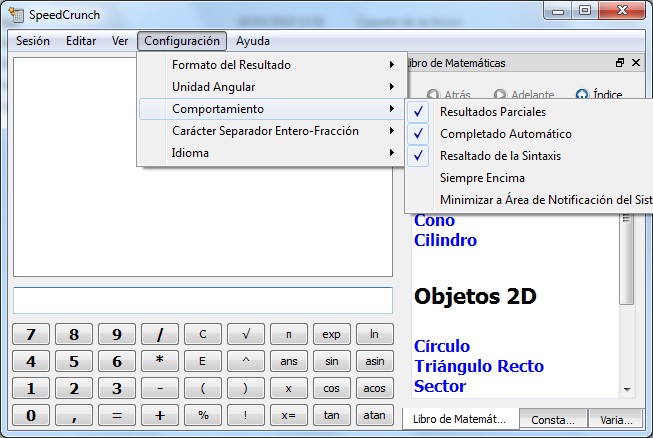The height and width of the screenshot is (438, 653).
Task: Click the sin function key
Action: click(x=331, y=361)
